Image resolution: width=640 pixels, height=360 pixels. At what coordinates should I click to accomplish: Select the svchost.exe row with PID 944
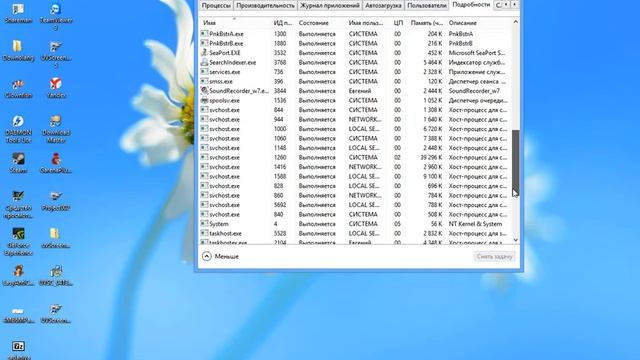coord(355,119)
